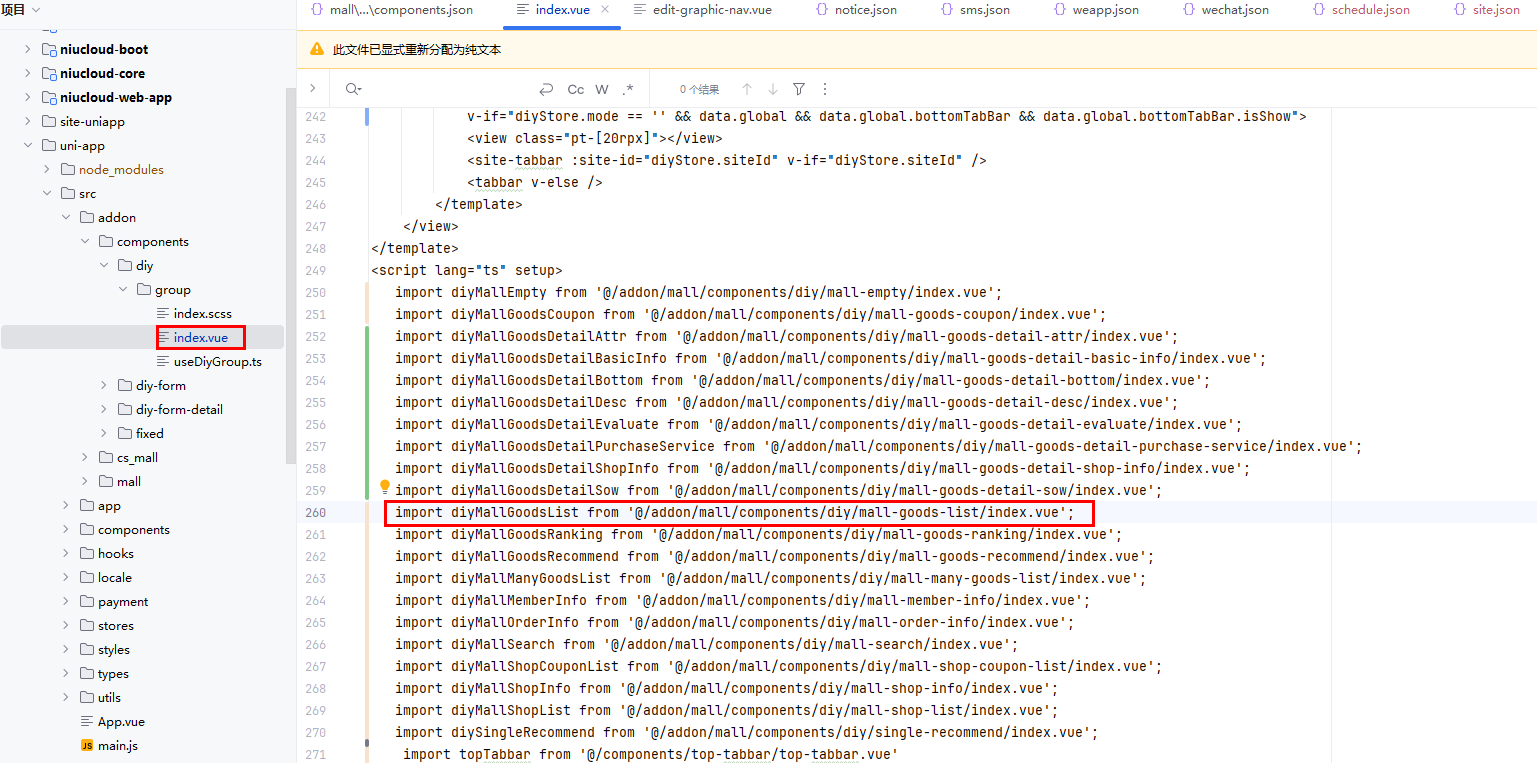Switch to the edit-graphic-nav.vue tab
This screenshot has height=763, width=1537.
tap(703, 10)
